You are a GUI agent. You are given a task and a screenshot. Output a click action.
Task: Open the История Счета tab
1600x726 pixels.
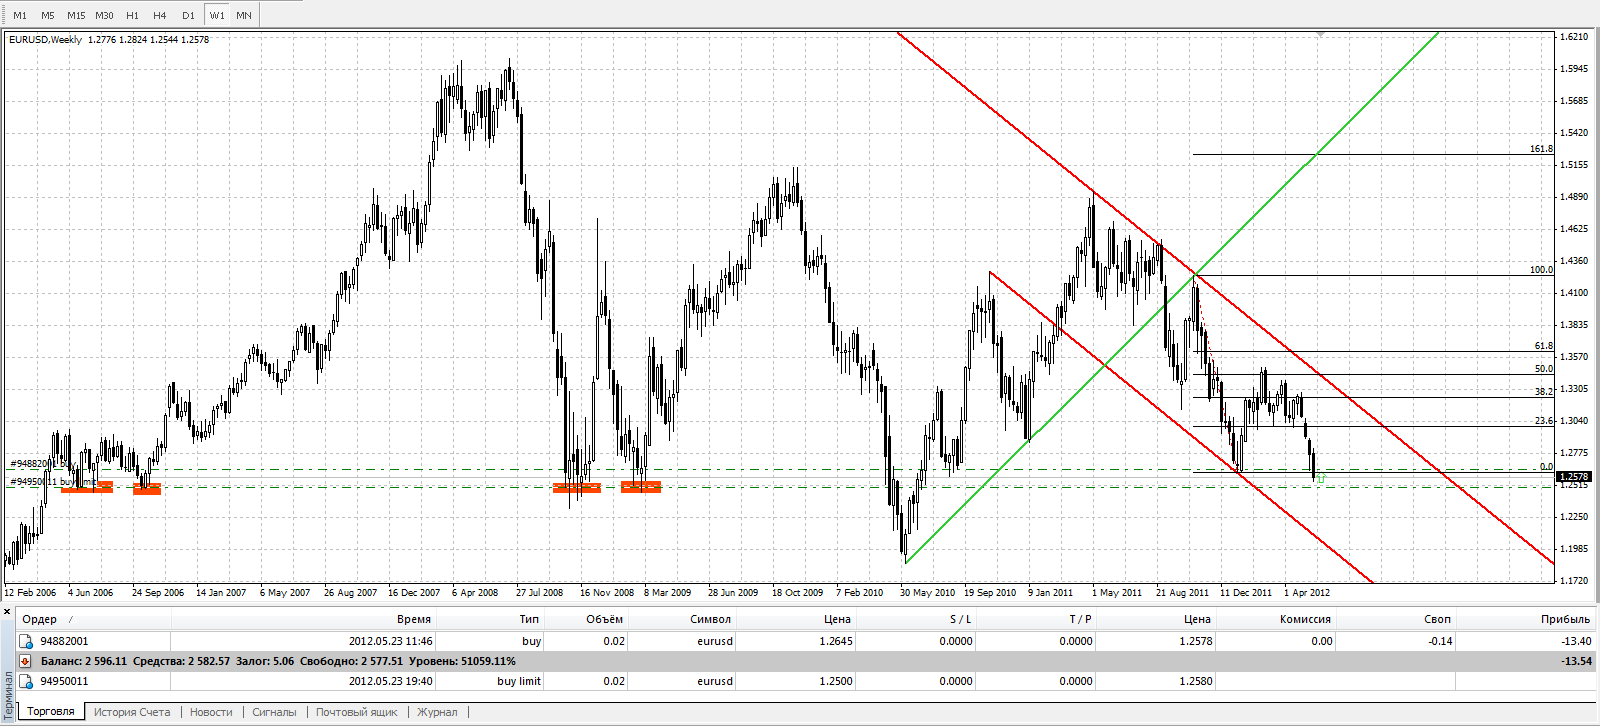click(132, 712)
